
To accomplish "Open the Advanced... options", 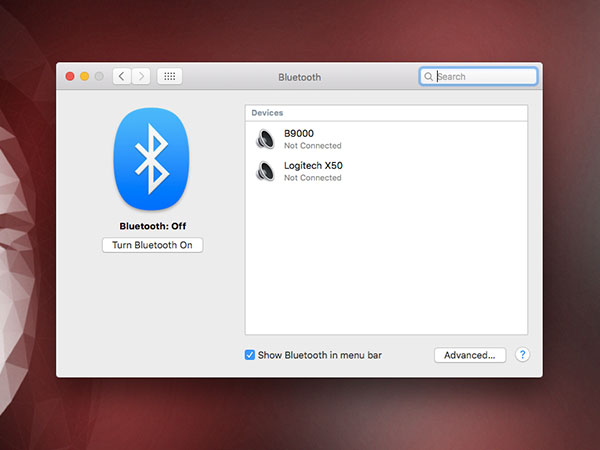I will [x=470, y=355].
